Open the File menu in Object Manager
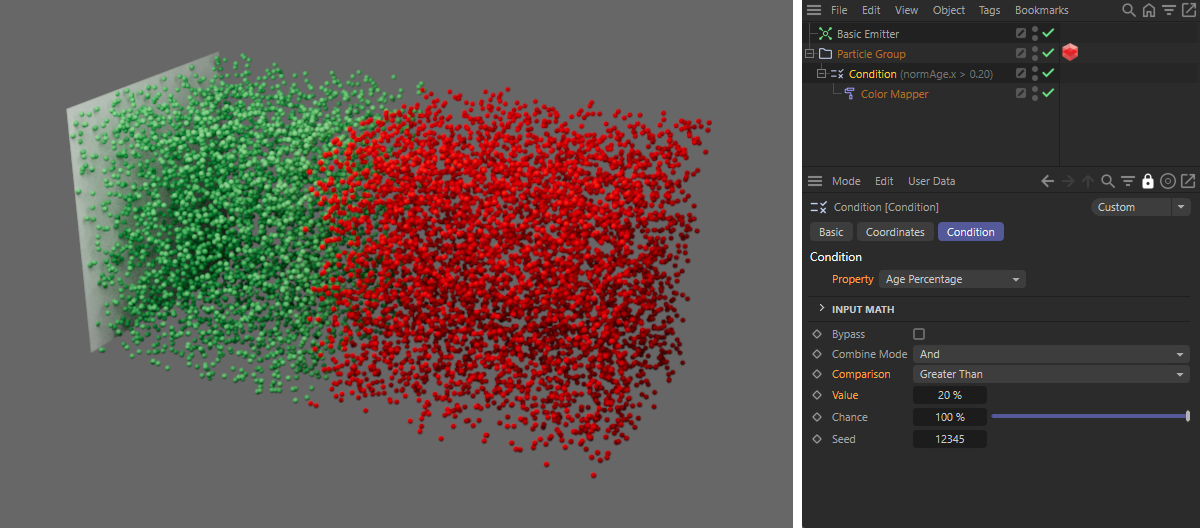Image resolution: width=1200 pixels, height=528 pixels. click(839, 10)
